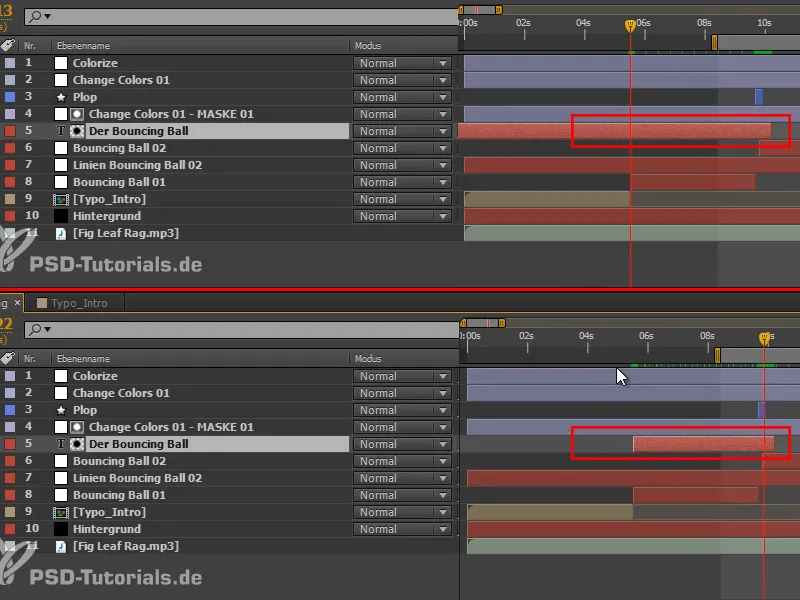Click the audio file icon of [Fig Leaf Rag.mp3] in top panel

61,233
